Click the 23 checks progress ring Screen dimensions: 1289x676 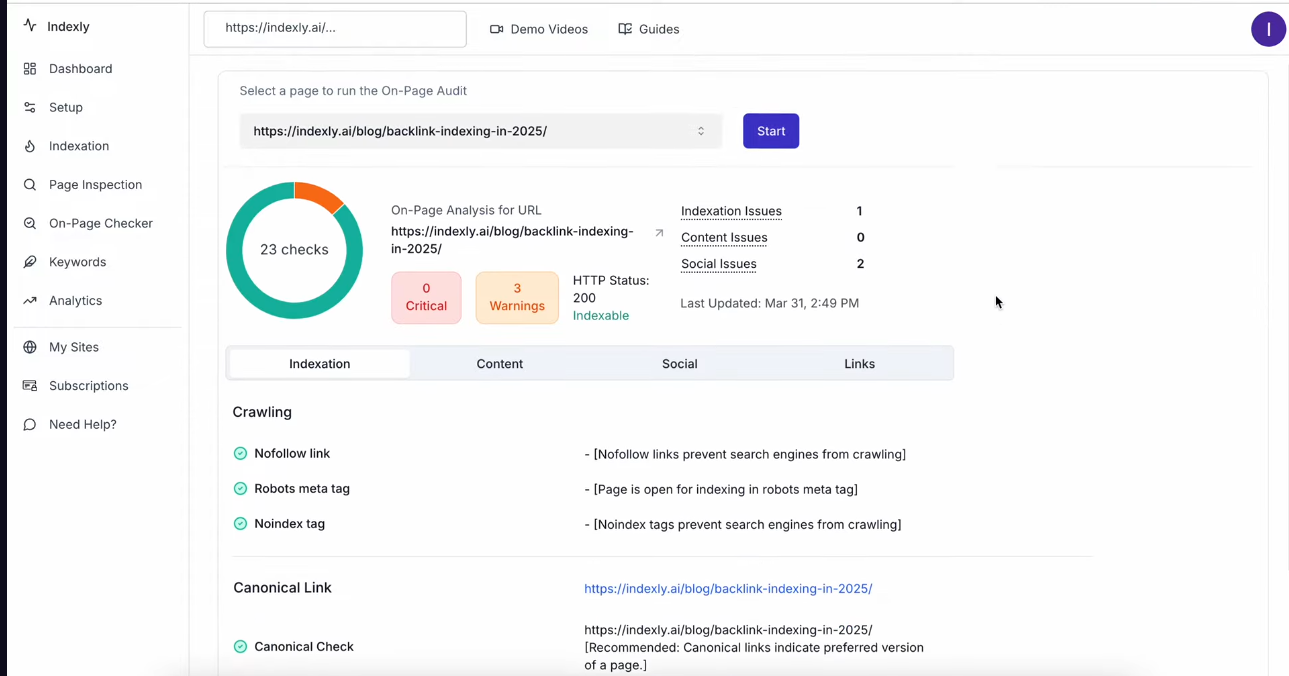[x=294, y=249]
